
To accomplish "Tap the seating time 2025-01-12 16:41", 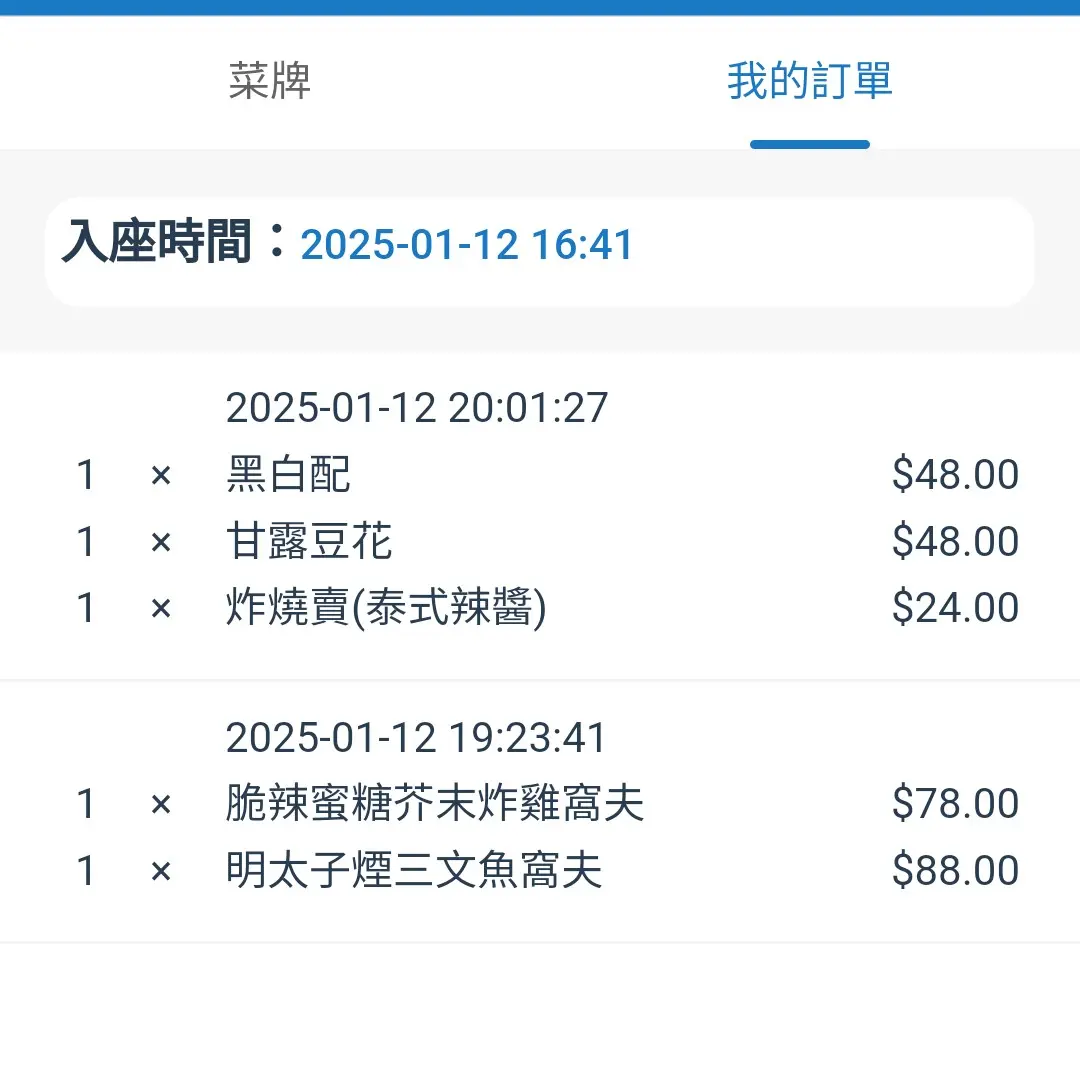I will pos(467,246).
